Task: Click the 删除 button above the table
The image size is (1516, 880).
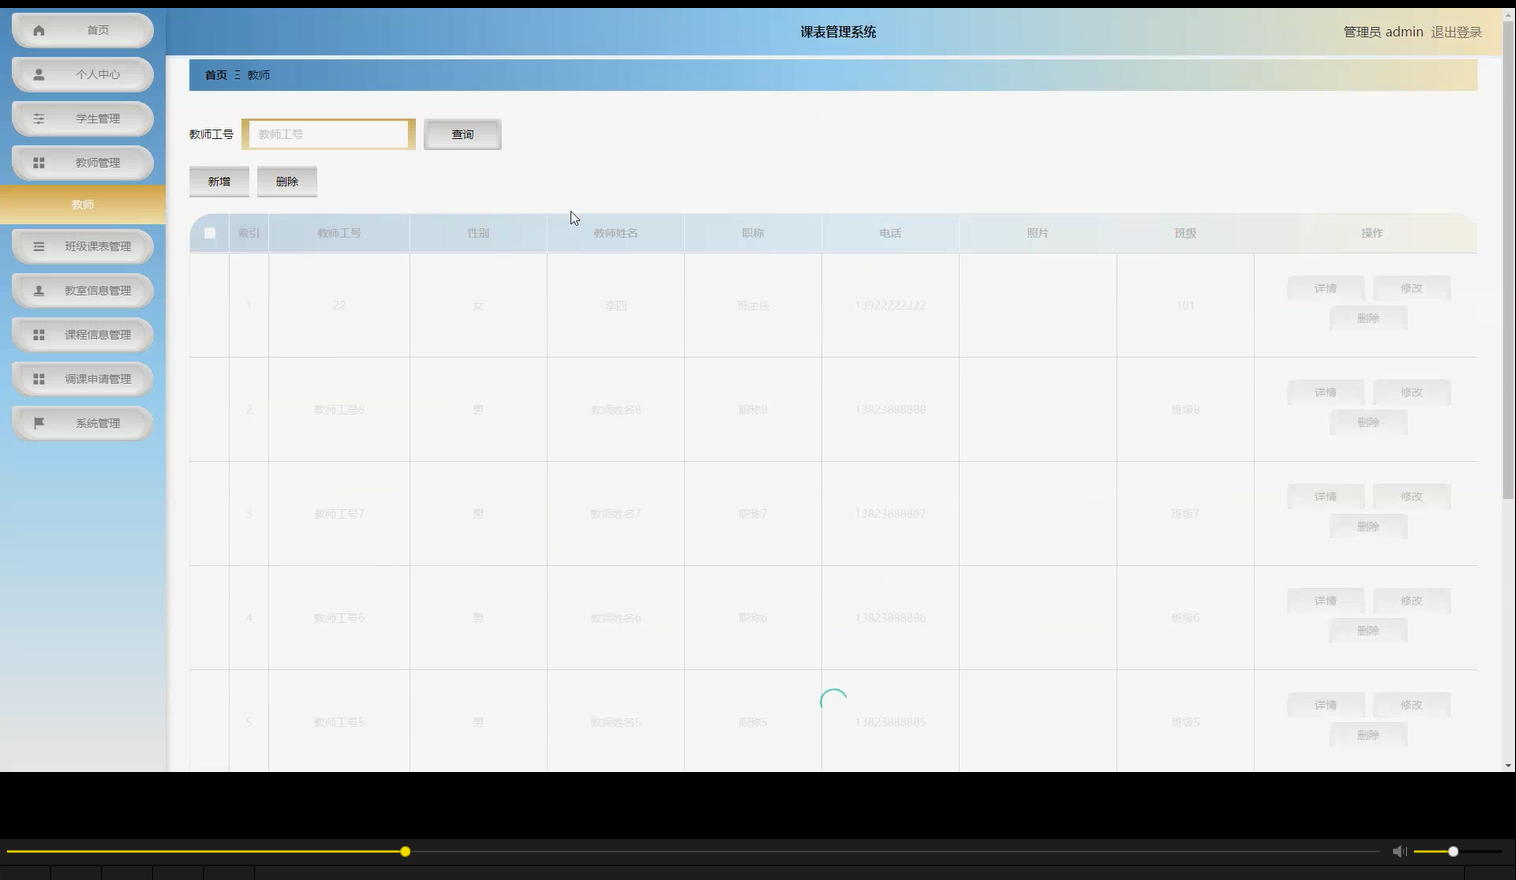Action: (x=287, y=181)
